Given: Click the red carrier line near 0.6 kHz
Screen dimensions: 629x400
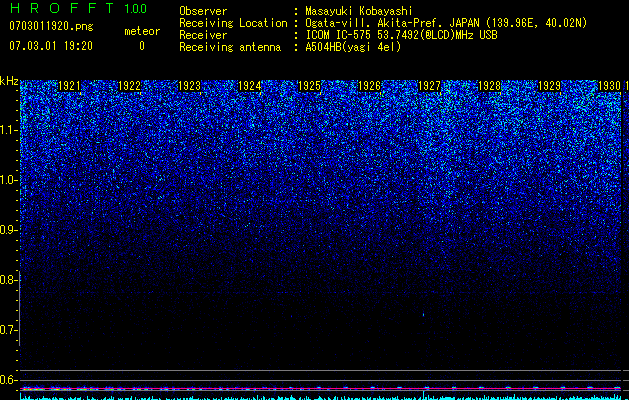Looking at the screenshot, I should [321, 389].
